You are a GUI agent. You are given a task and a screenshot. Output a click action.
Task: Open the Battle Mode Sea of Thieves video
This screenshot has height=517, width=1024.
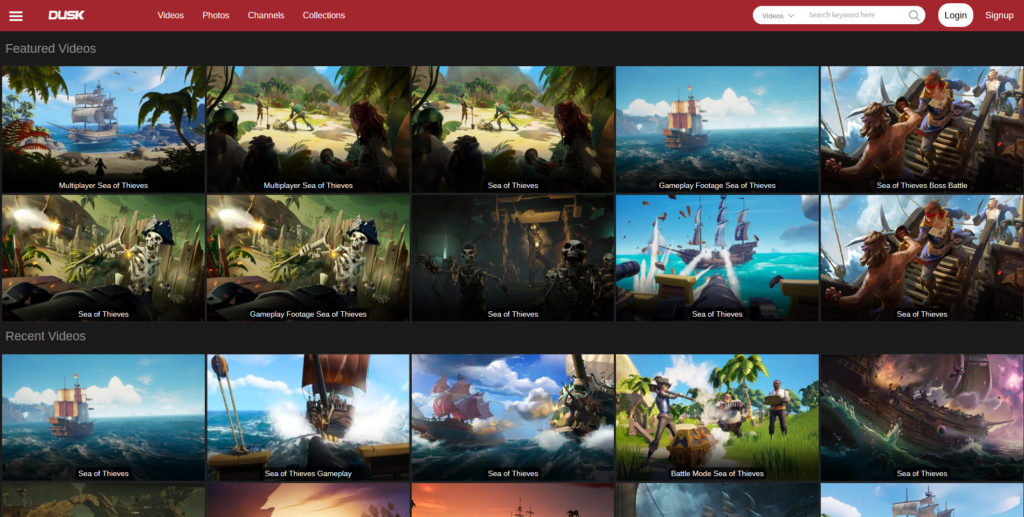(717, 418)
